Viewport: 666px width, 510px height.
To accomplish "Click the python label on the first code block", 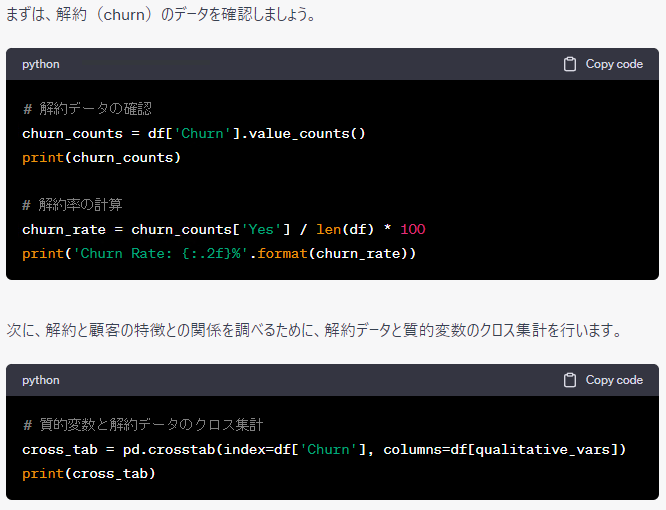I will pos(41,64).
